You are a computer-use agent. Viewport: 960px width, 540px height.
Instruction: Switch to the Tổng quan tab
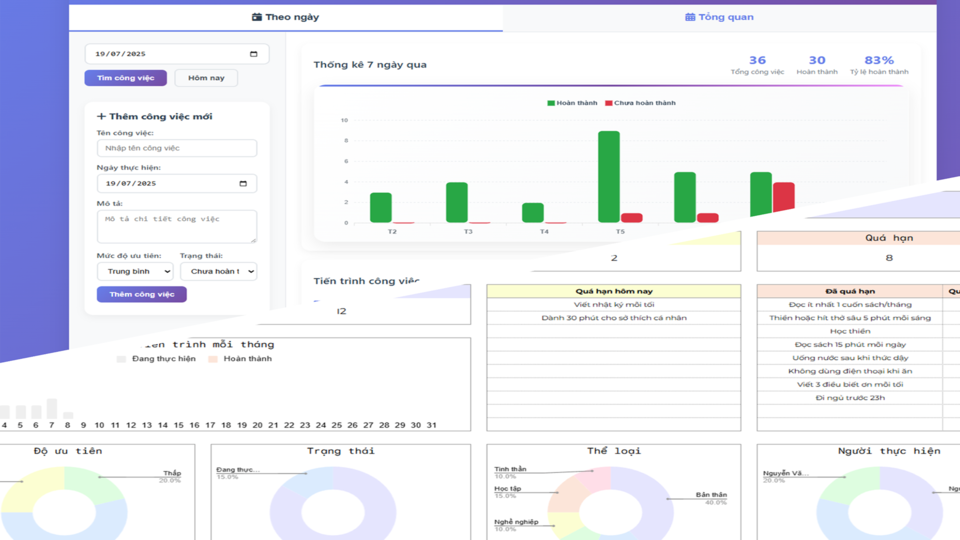719,17
